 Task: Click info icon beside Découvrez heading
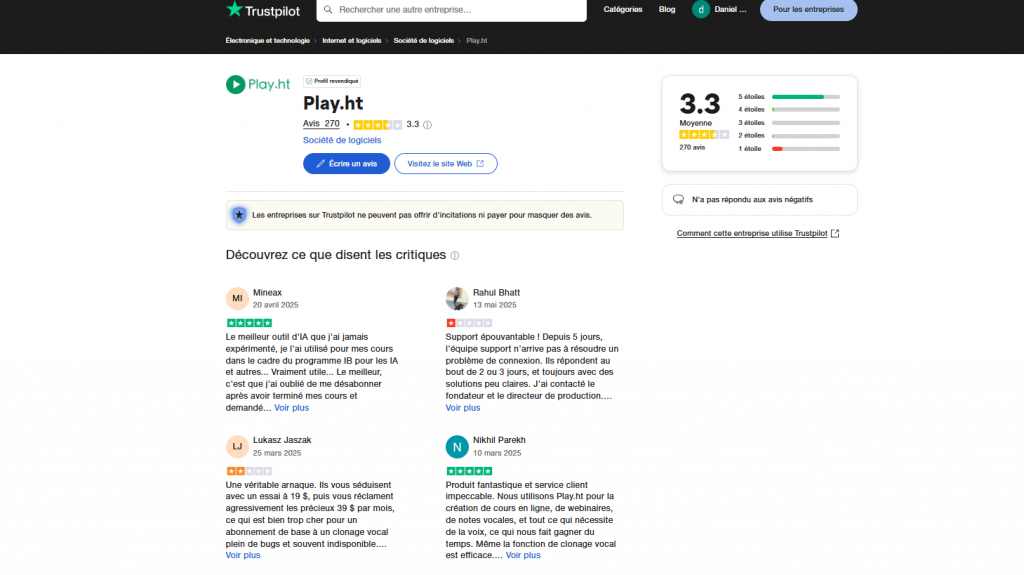(455, 255)
